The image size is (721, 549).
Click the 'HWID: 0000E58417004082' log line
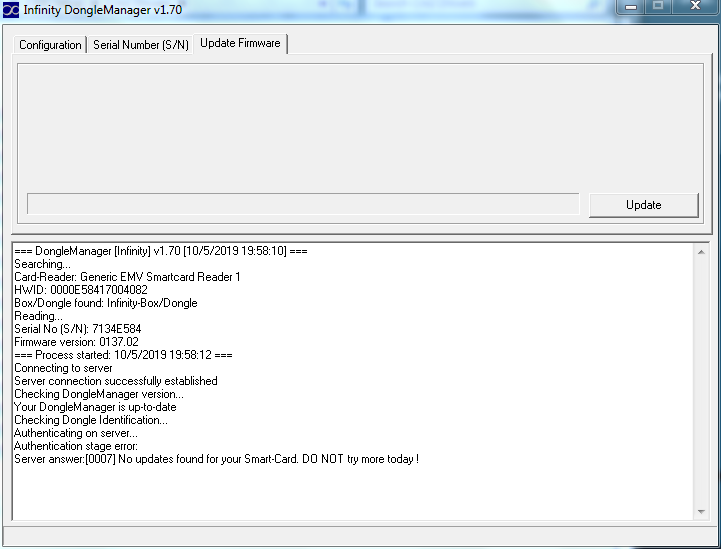click(x=80, y=290)
